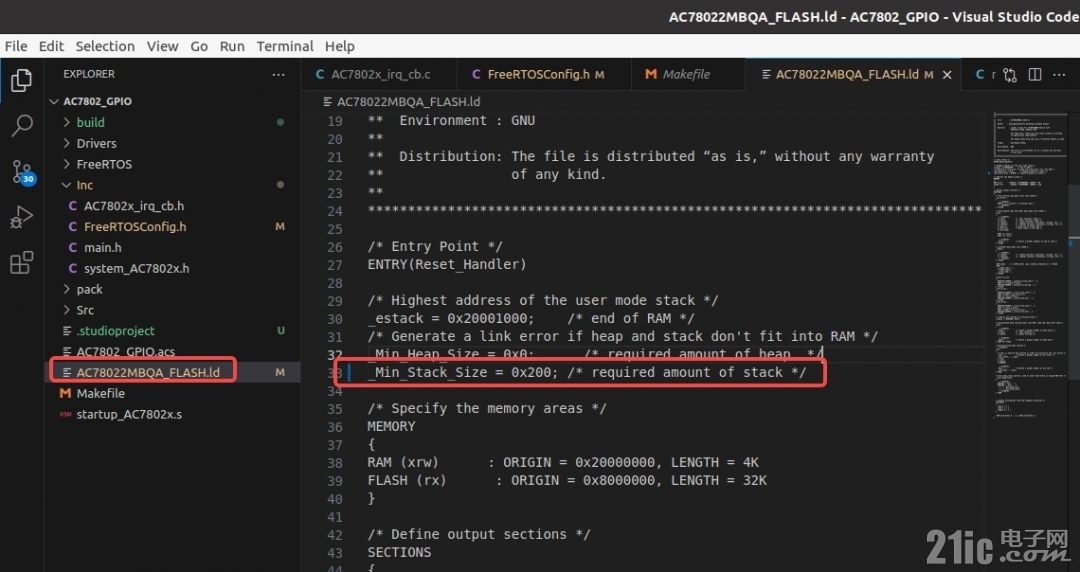Open the Search view in activity bar

coord(21,125)
